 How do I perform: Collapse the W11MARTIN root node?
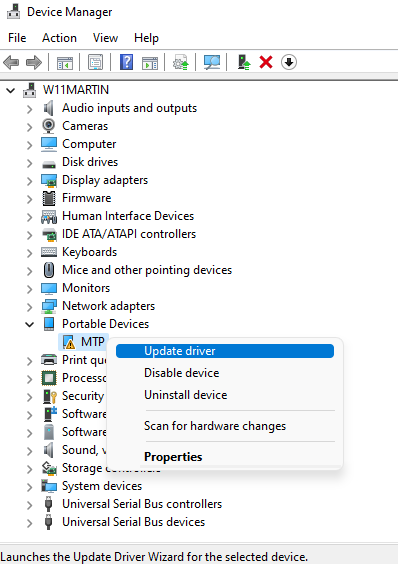(11, 90)
